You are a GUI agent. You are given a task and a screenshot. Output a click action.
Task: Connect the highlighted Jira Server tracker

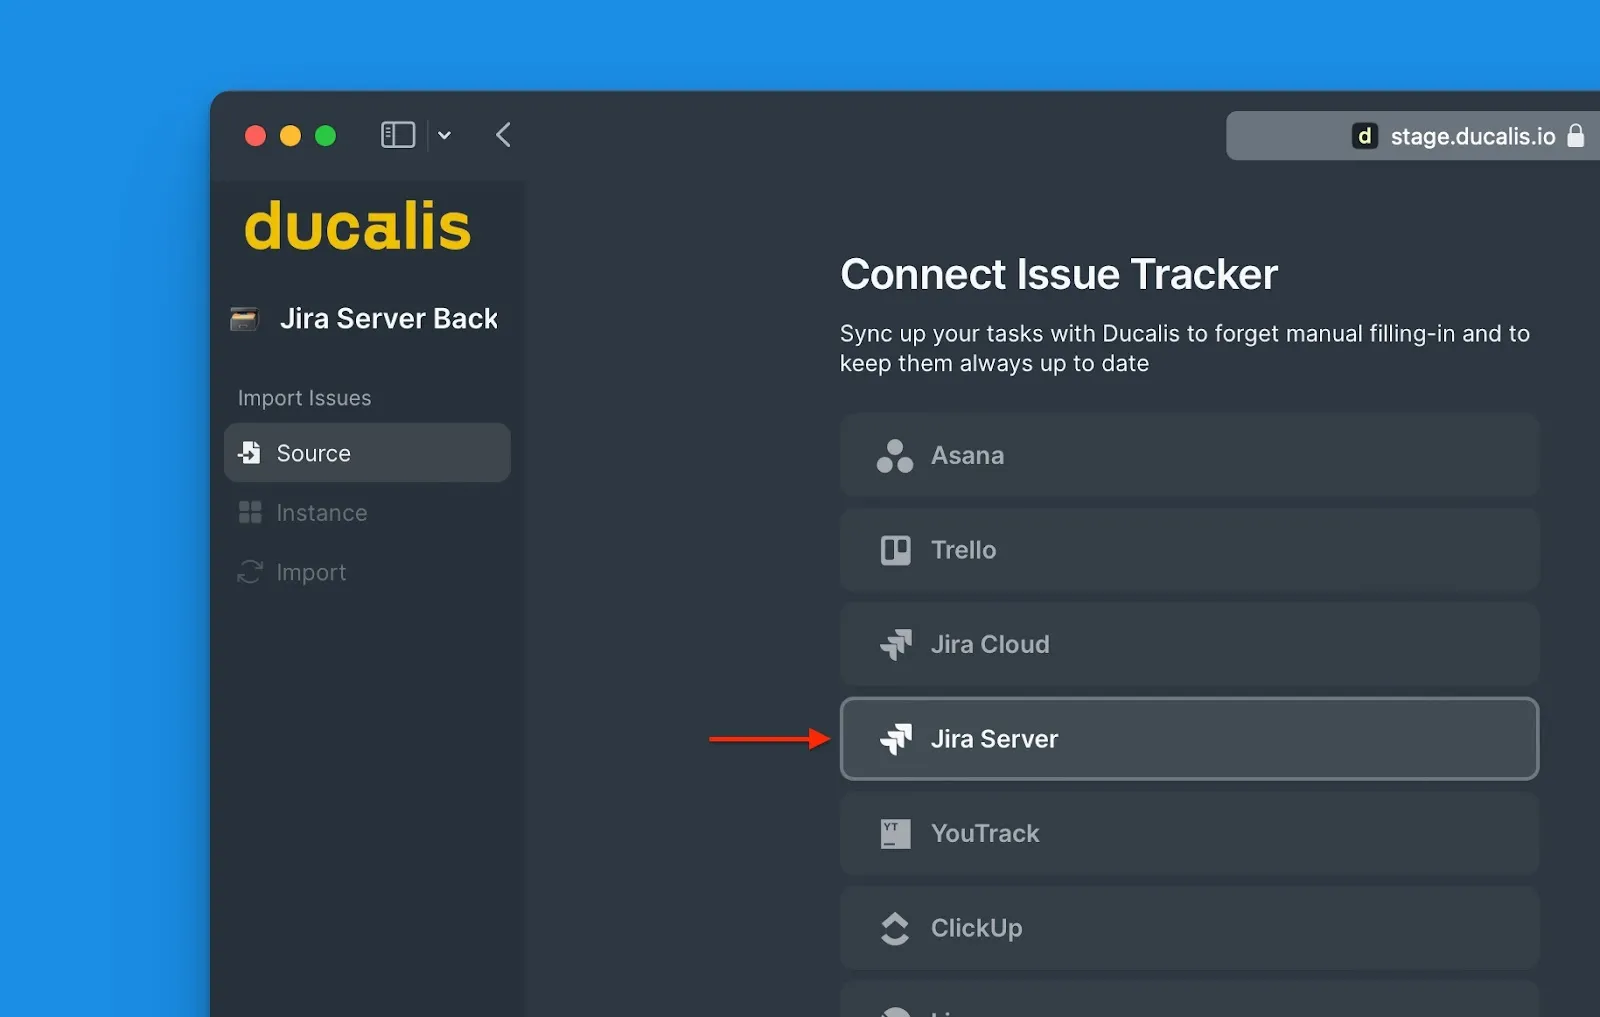1189,739
